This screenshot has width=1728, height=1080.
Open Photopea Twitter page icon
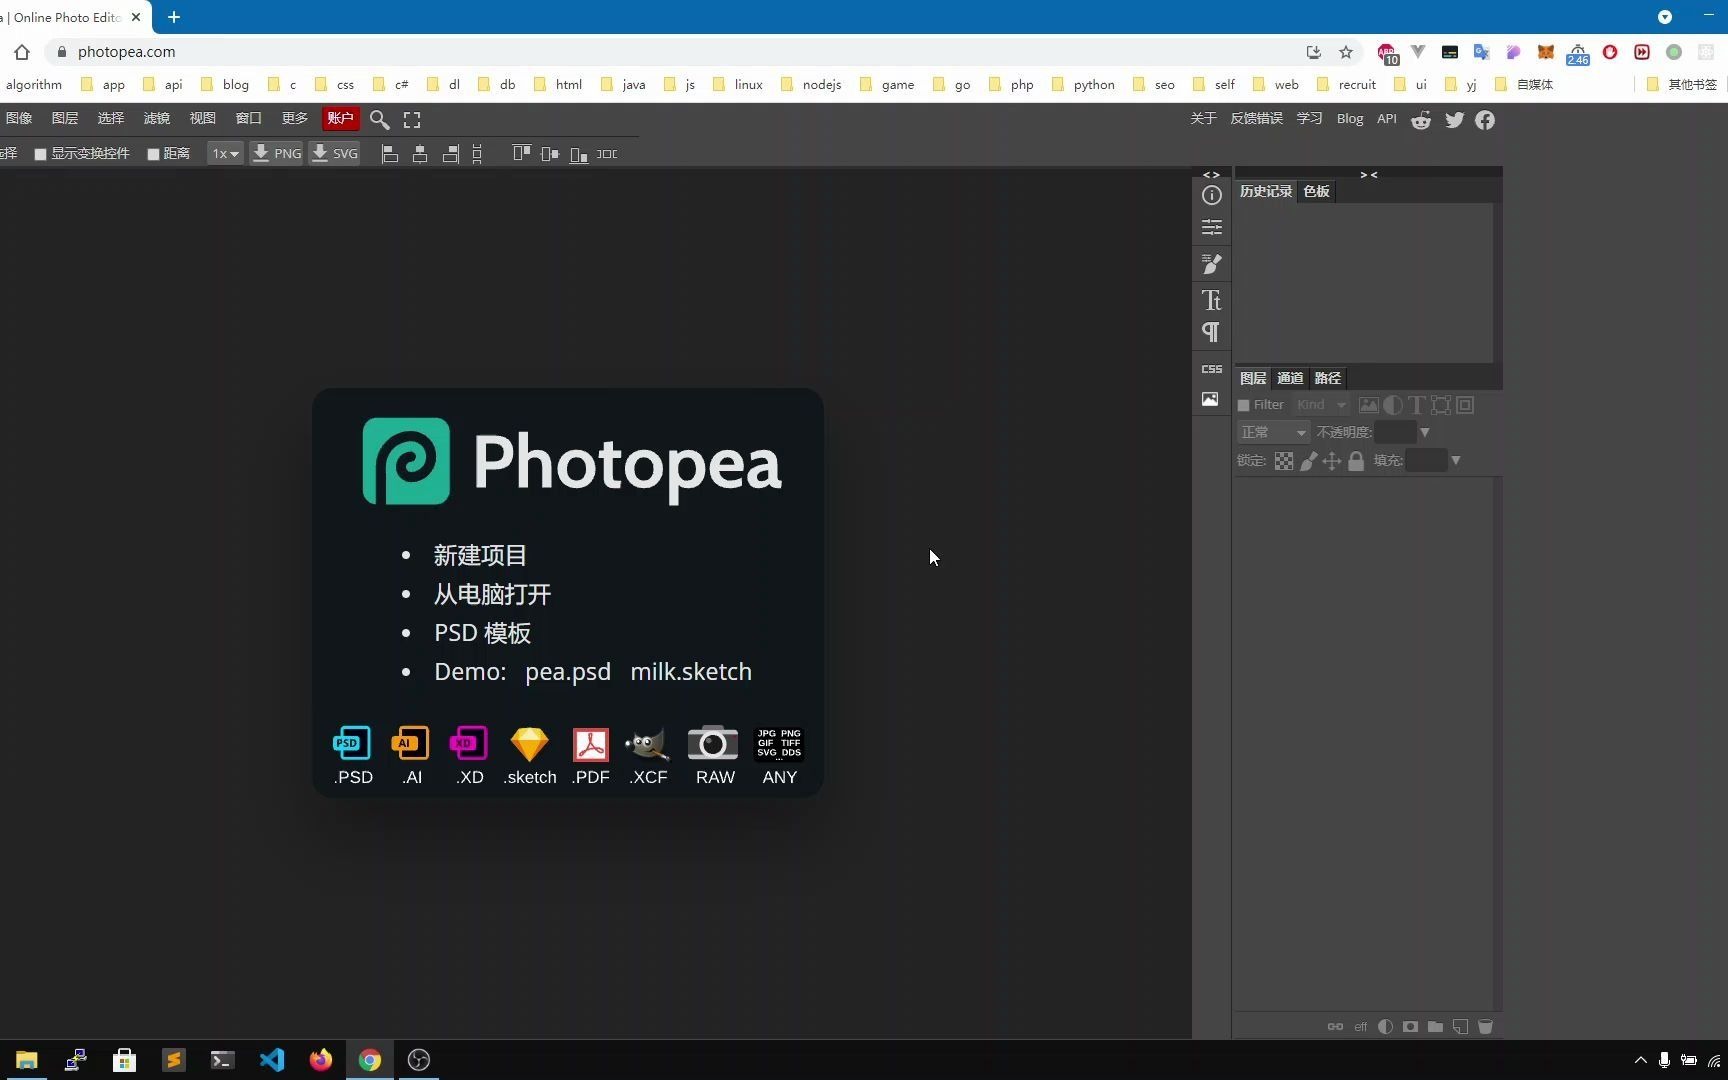point(1454,120)
